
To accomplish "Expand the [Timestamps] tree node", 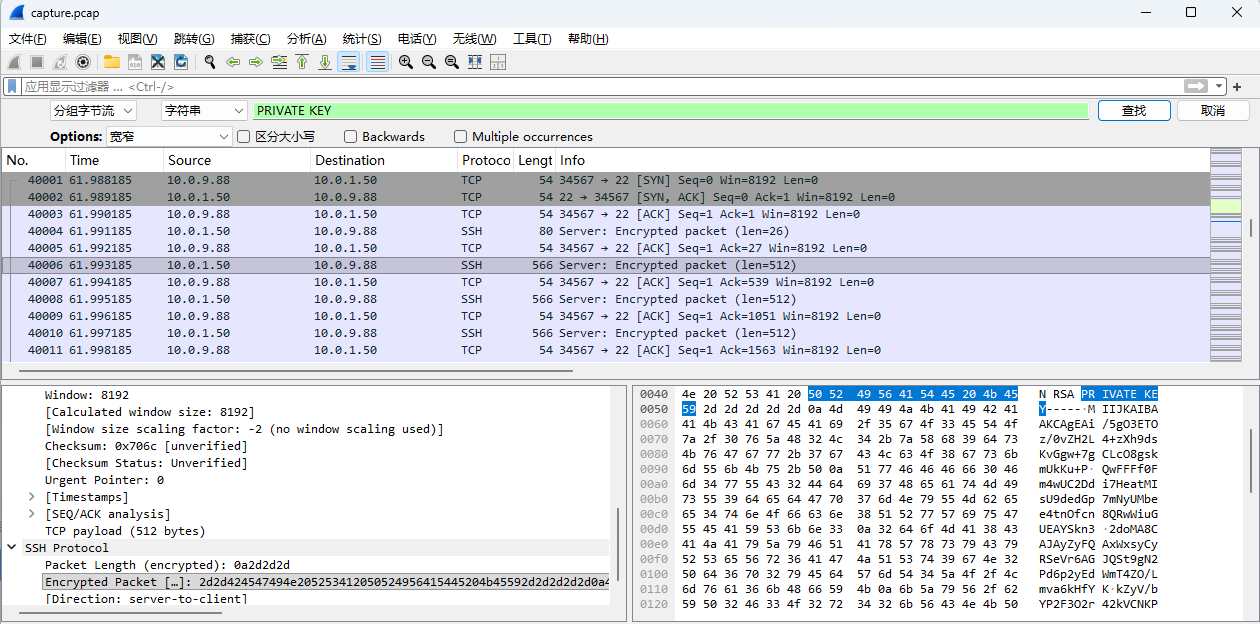I will click(x=31, y=497).
